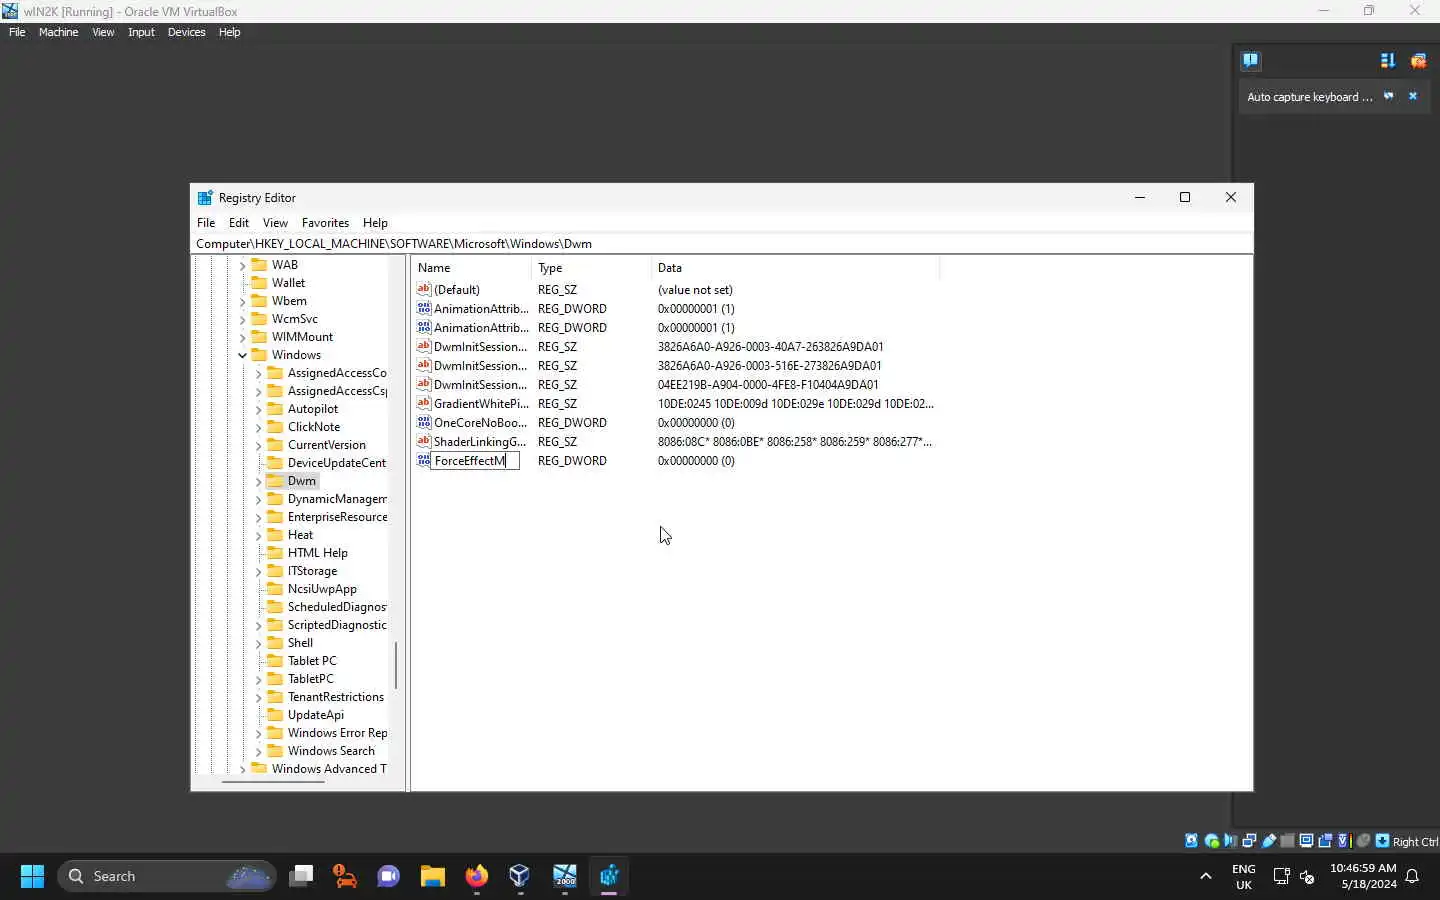Click the ShaderLinkingG... value icon
The image size is (1440, 900).
click(x=423, y=441)
